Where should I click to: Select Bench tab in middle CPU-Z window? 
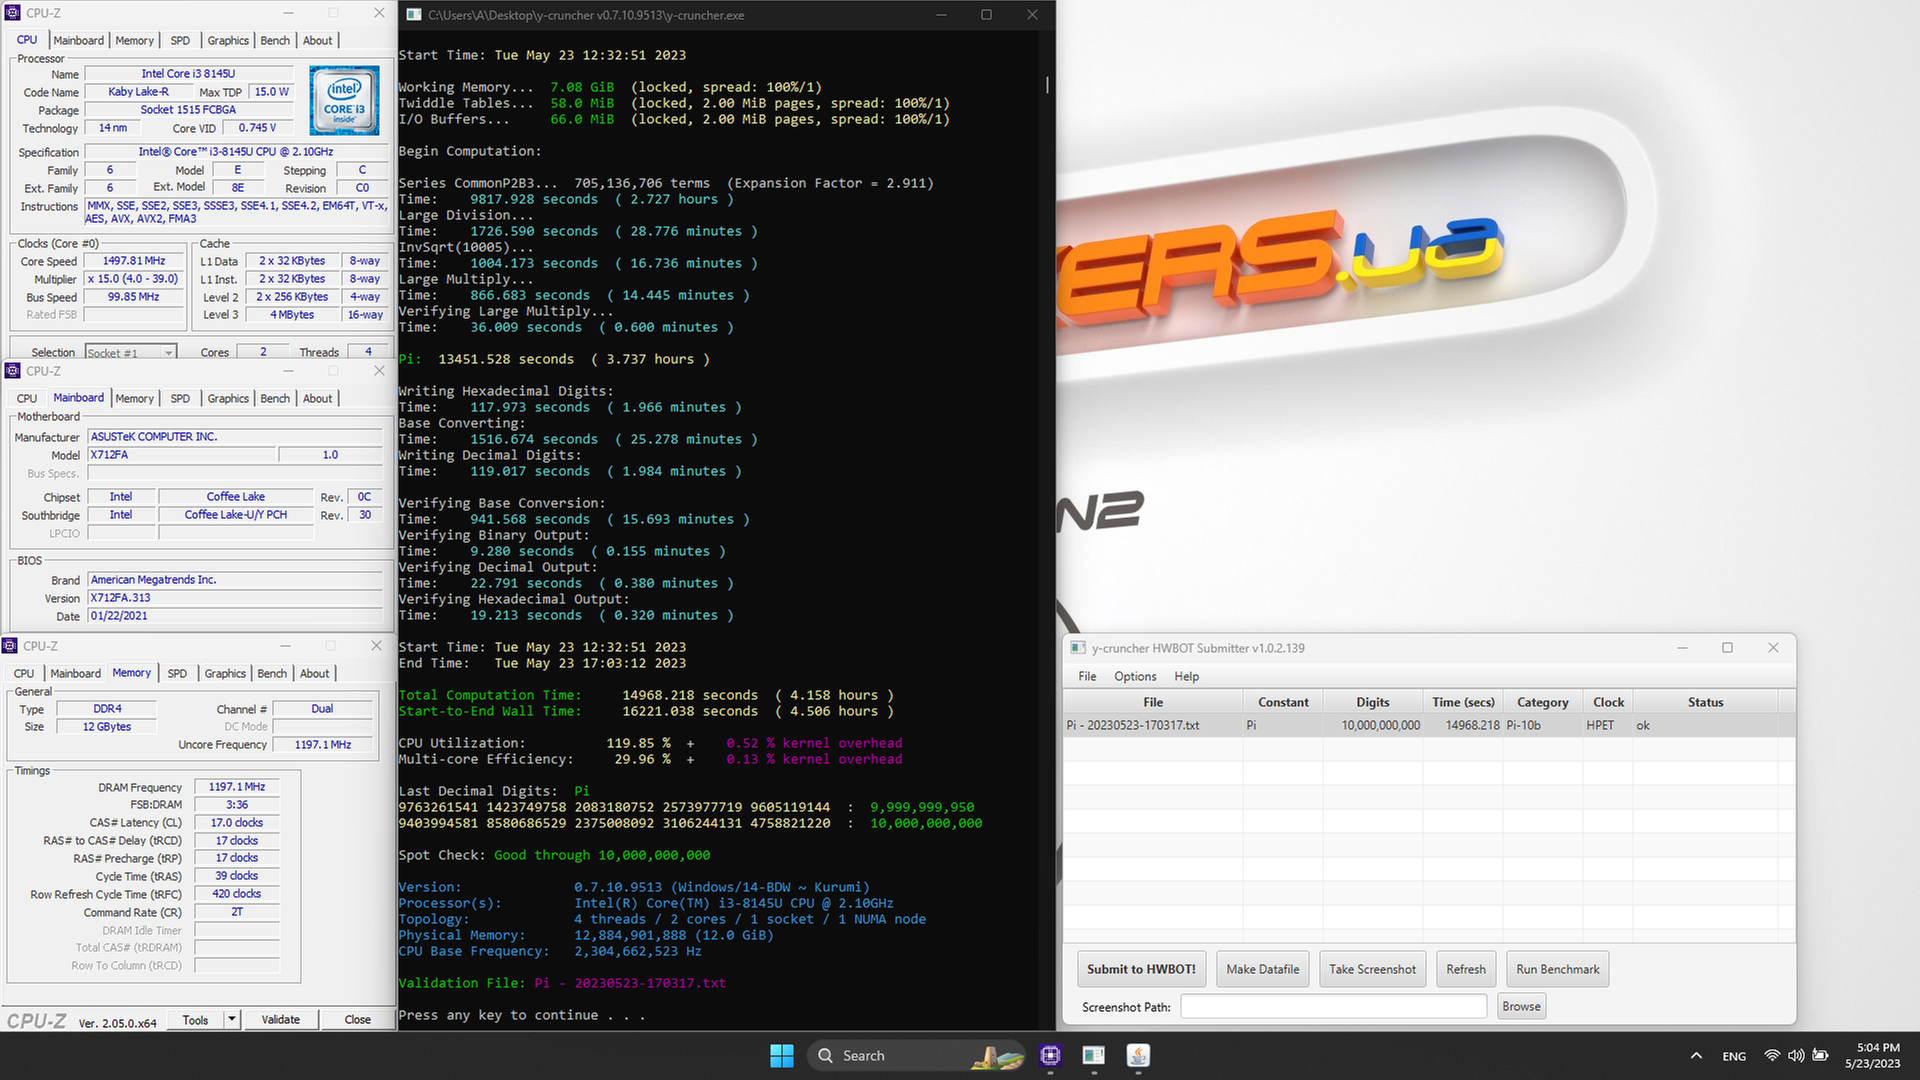click(x=275, y=398)
